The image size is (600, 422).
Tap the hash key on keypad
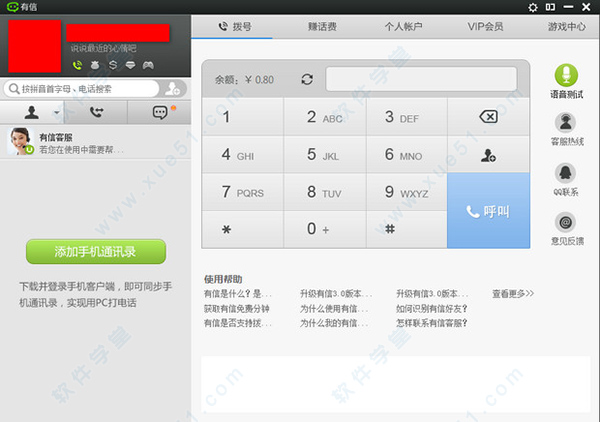[407, 229]
